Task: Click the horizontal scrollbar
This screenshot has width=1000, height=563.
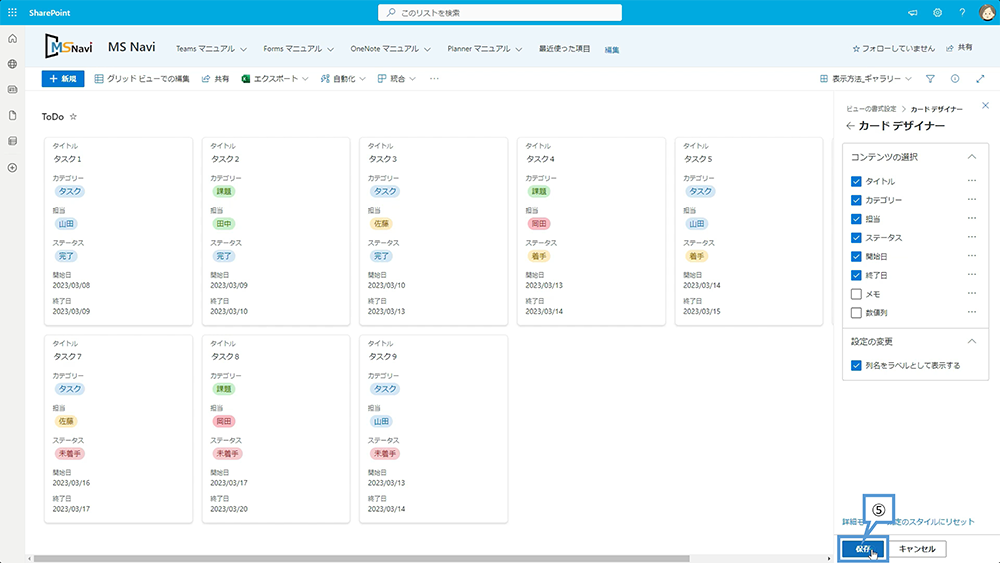Action: pyautogui.click(x=362, y=559)
